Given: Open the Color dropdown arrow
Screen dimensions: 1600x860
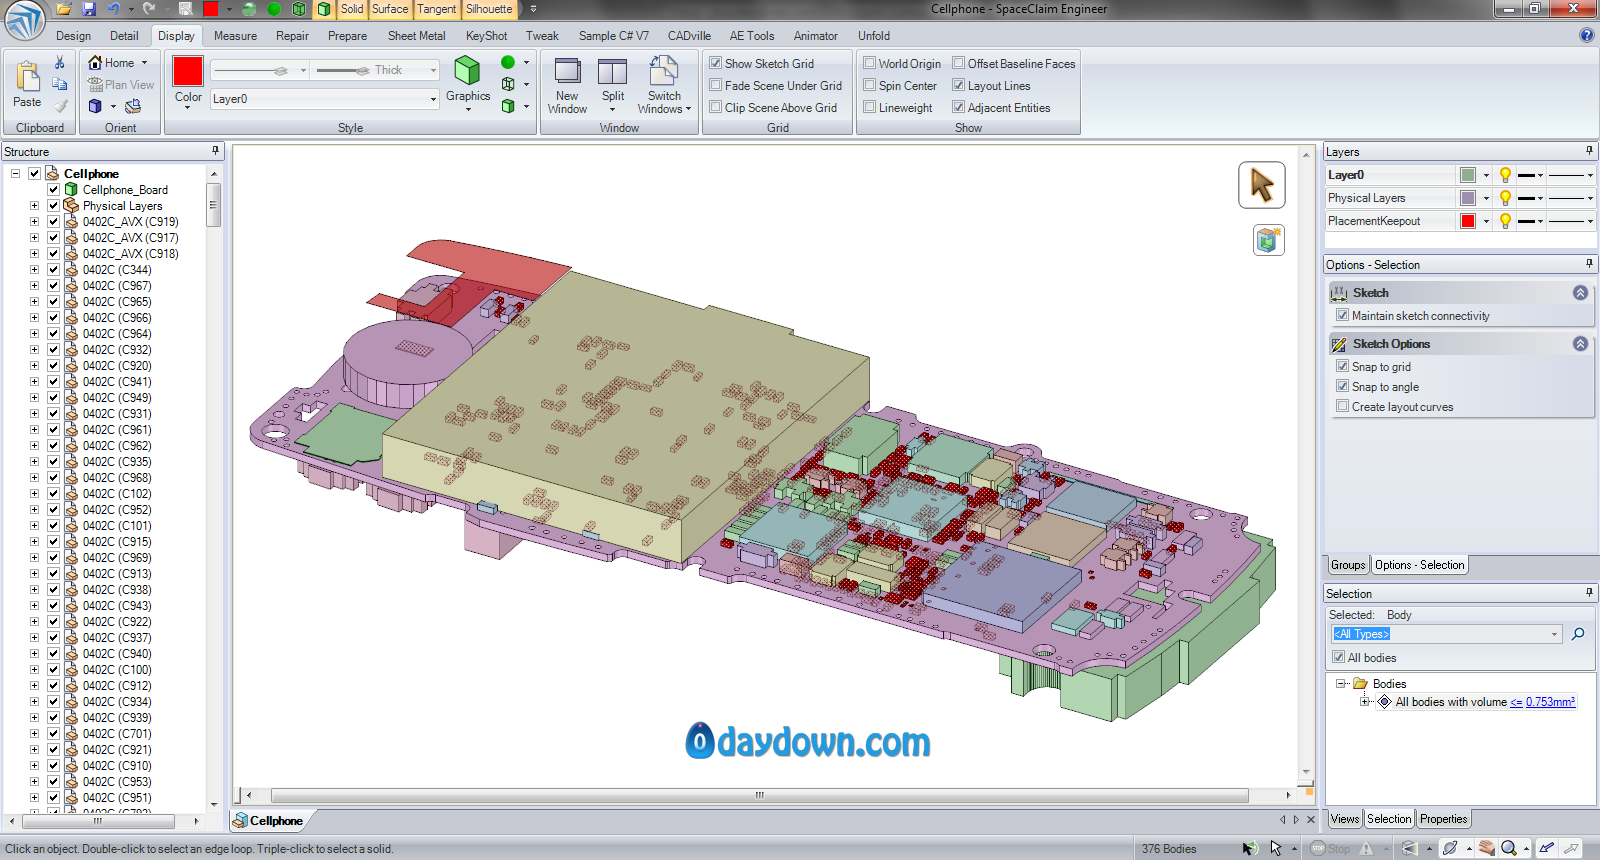Looking at the screenshot, I should [x=188, y=107].
